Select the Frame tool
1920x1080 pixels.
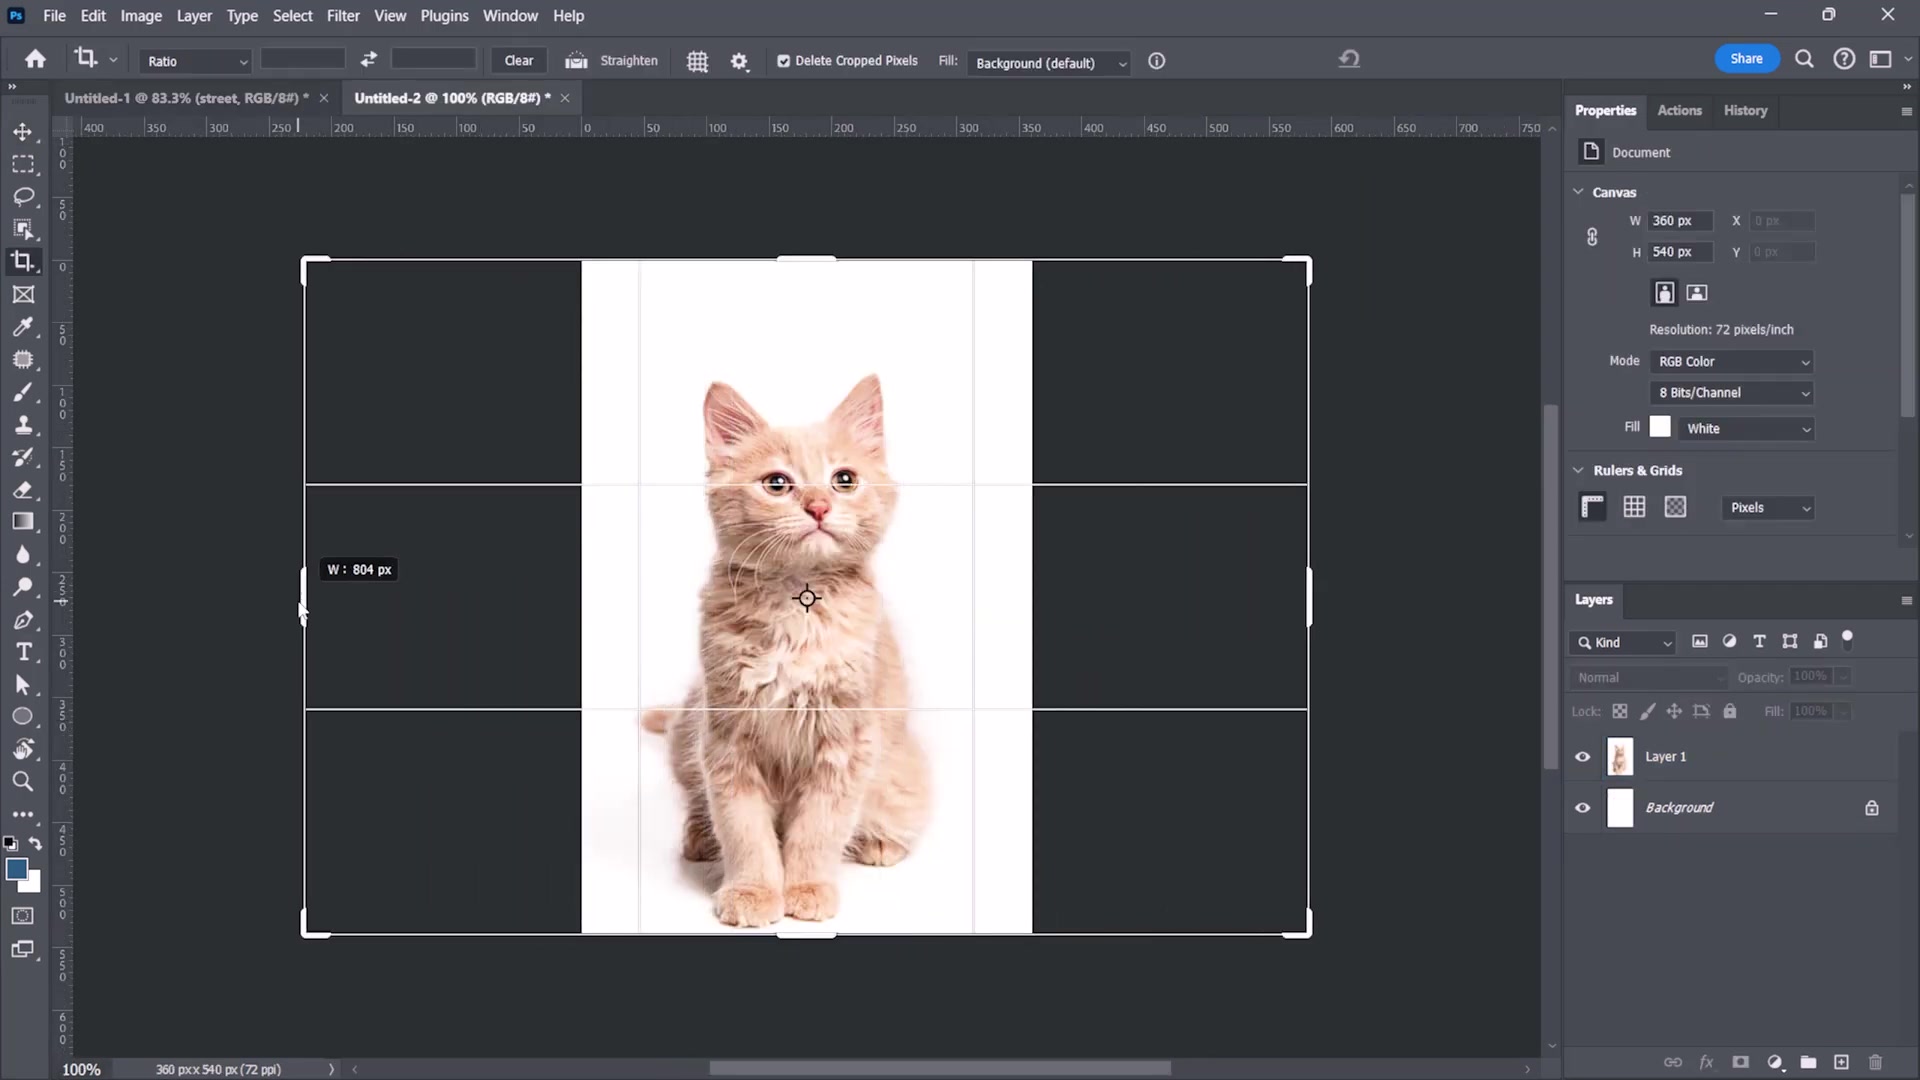click(x=23, y=294)
